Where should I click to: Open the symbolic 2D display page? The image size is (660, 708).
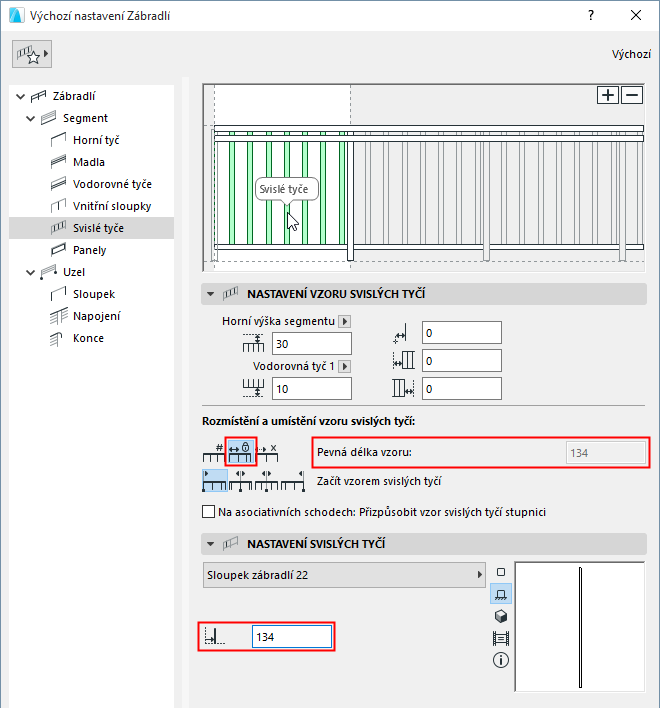point(501,594)
